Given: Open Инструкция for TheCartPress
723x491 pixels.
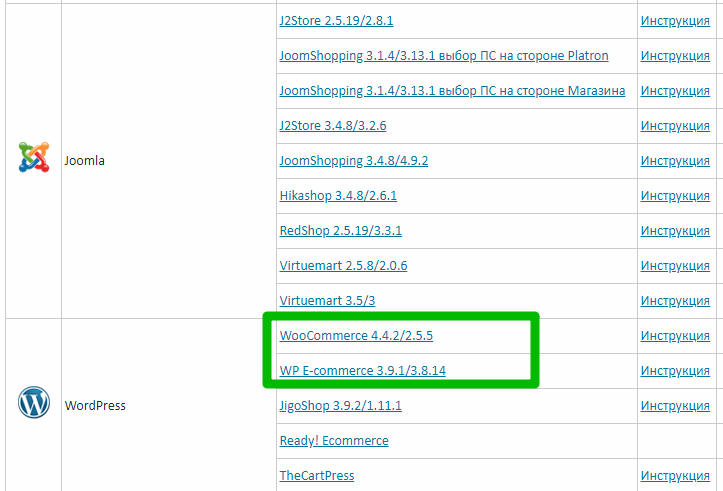Looking at the screenshot, I should (x=675, y=476).
